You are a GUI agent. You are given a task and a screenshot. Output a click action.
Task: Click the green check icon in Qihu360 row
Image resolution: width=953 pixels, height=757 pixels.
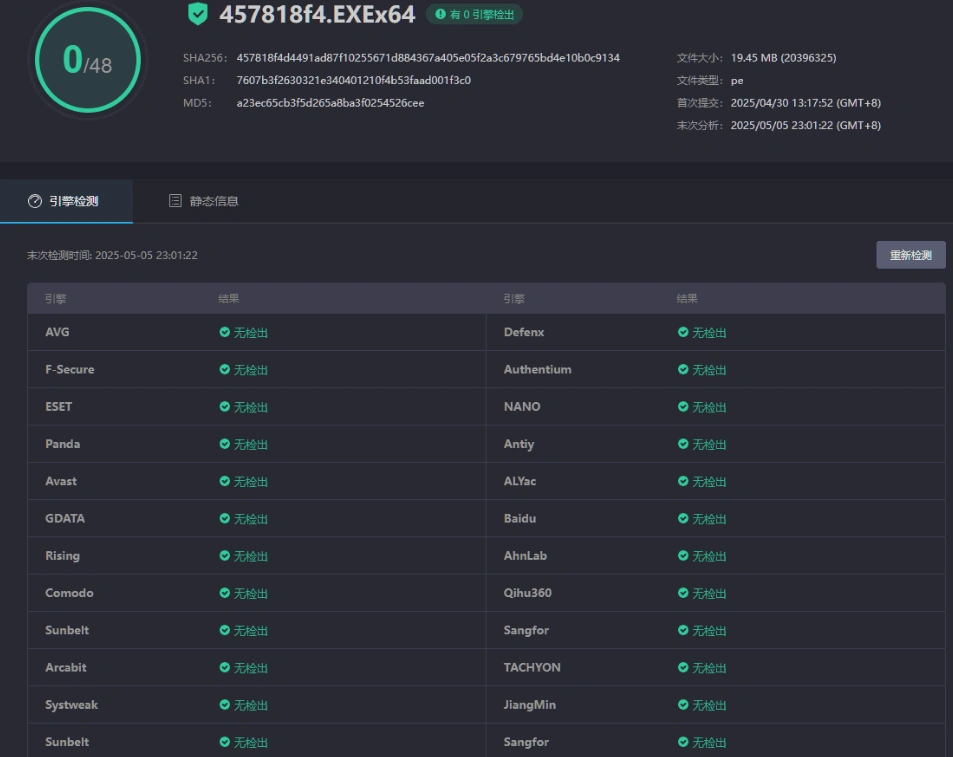[x=683, y=593]
